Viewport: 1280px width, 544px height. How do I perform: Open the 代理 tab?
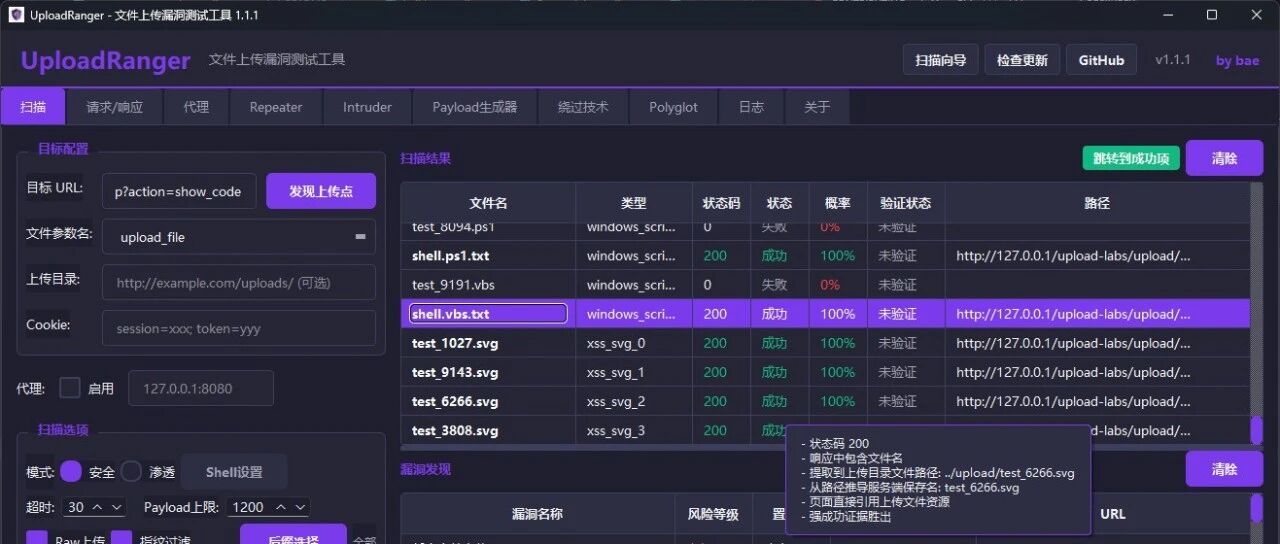[196, 107]
